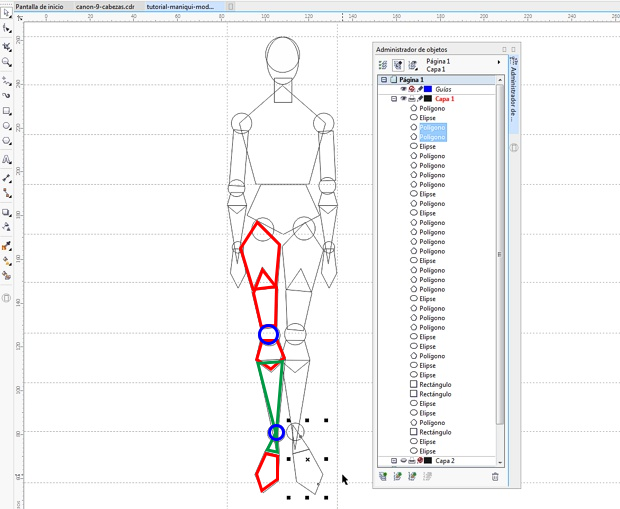Select the Página 1 tree row
620x509 pixels.
tap(437, 79)
